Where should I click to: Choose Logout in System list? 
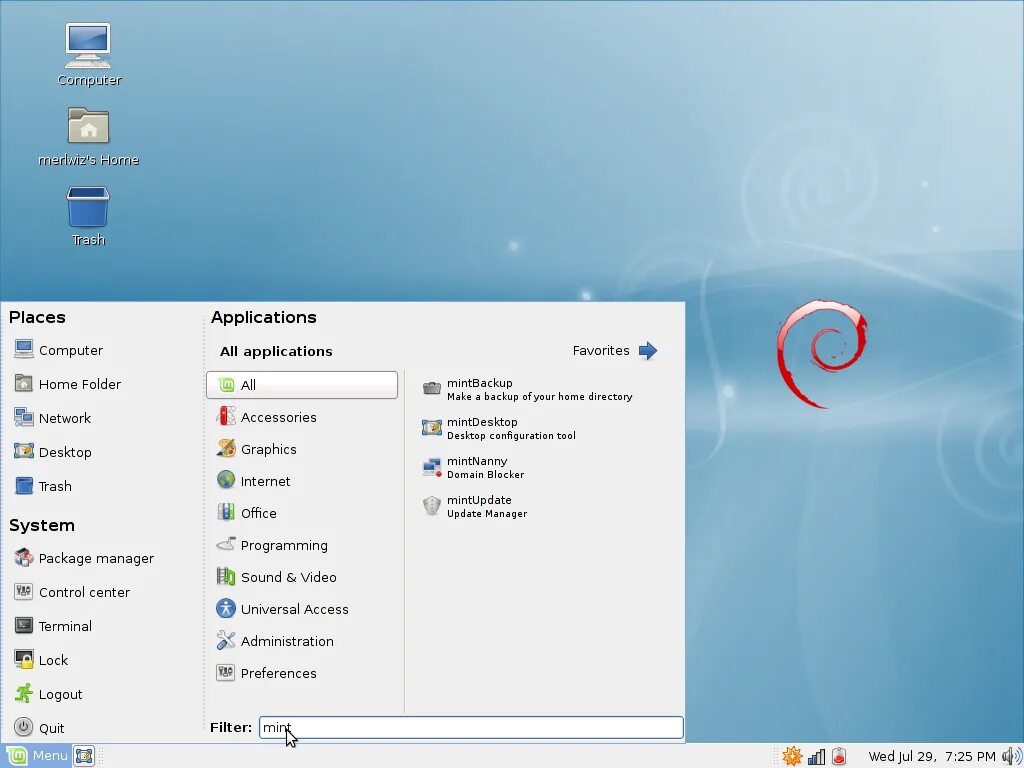[48, 694]
